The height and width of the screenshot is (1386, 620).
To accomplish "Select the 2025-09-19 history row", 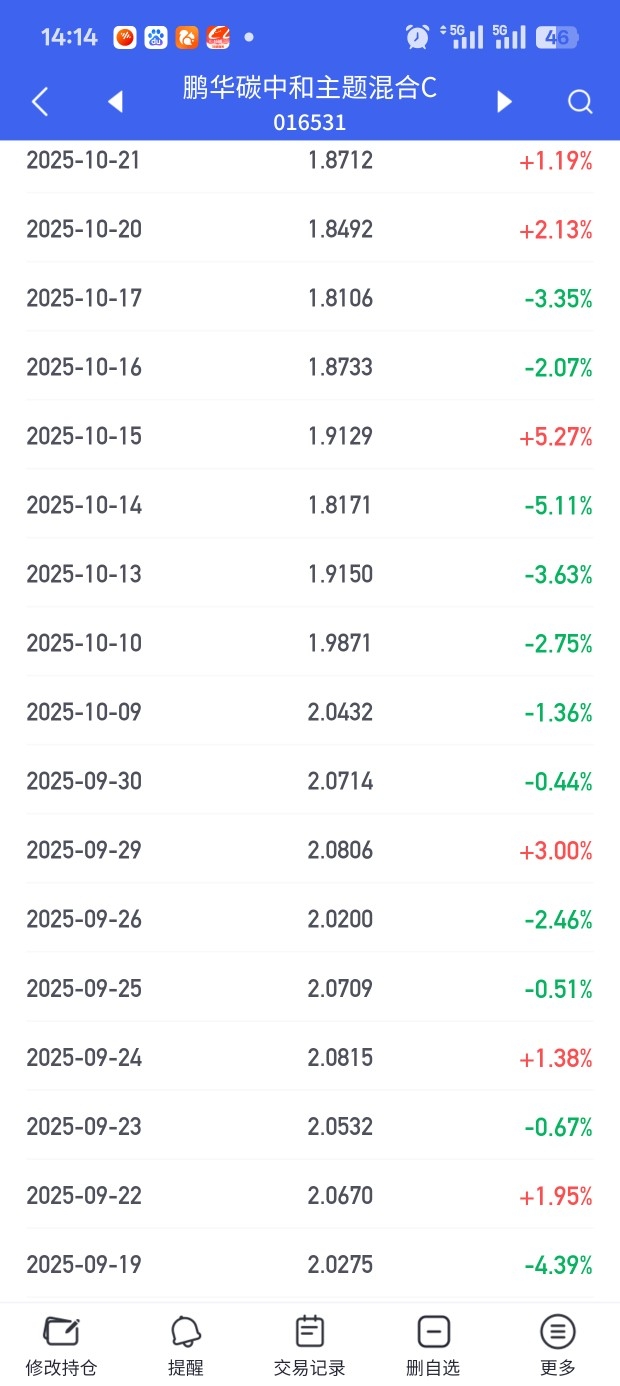I will [x=310, y=1264].
